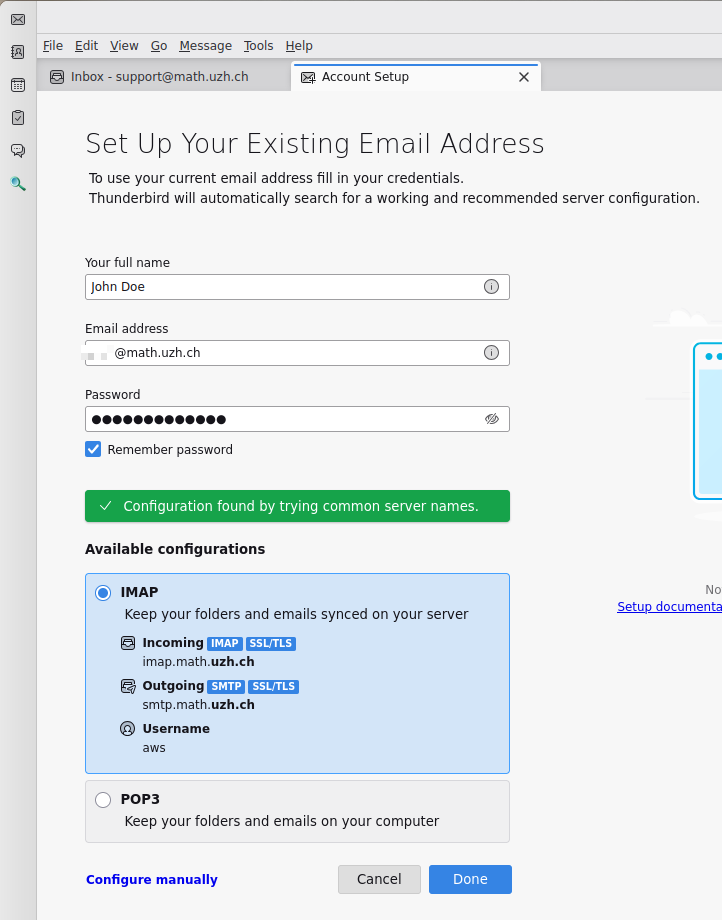The height and width of the screenshot is (920, 722).
Task: Toggle password visibility eye icon
Action: pyautogui.click(x=491, y=419)
